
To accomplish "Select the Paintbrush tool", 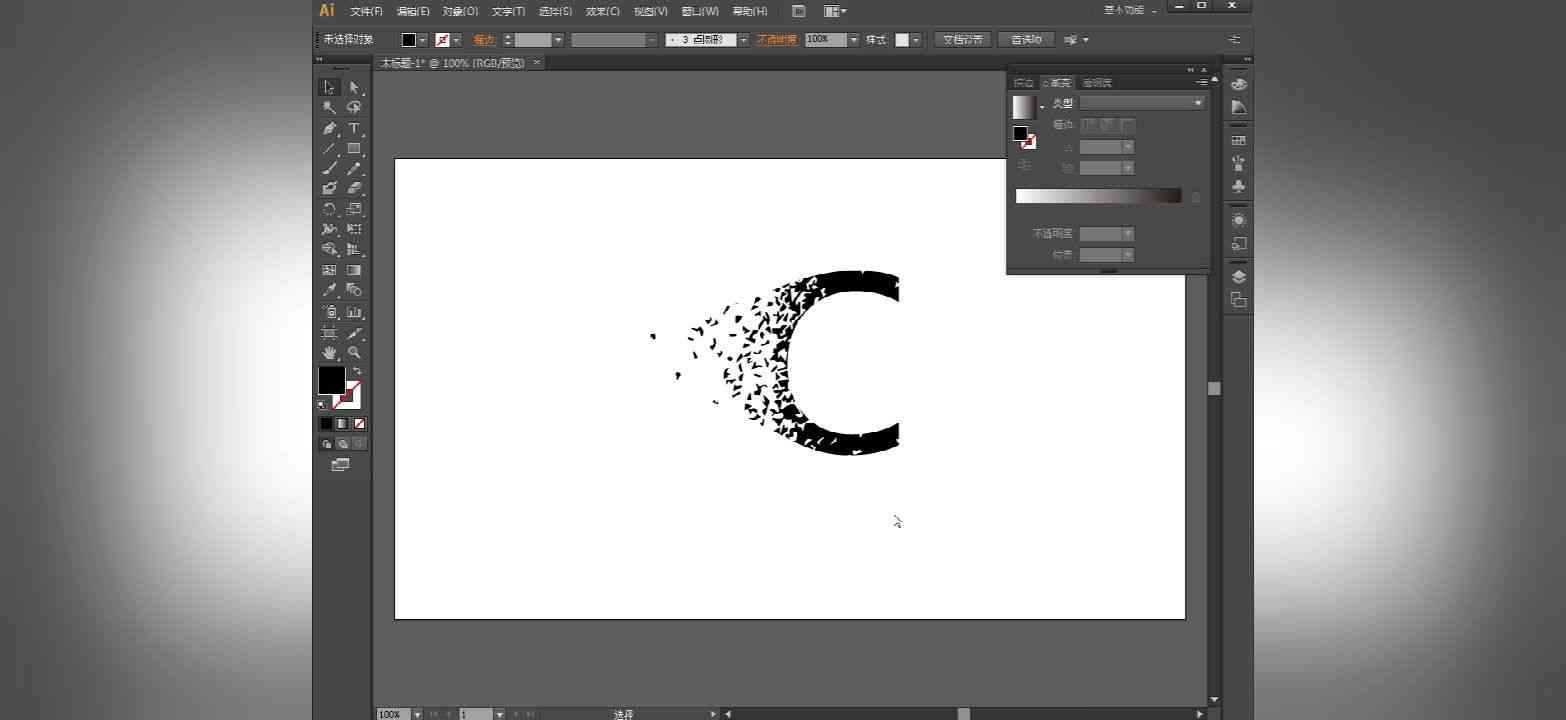I will (x=329, y=169).
